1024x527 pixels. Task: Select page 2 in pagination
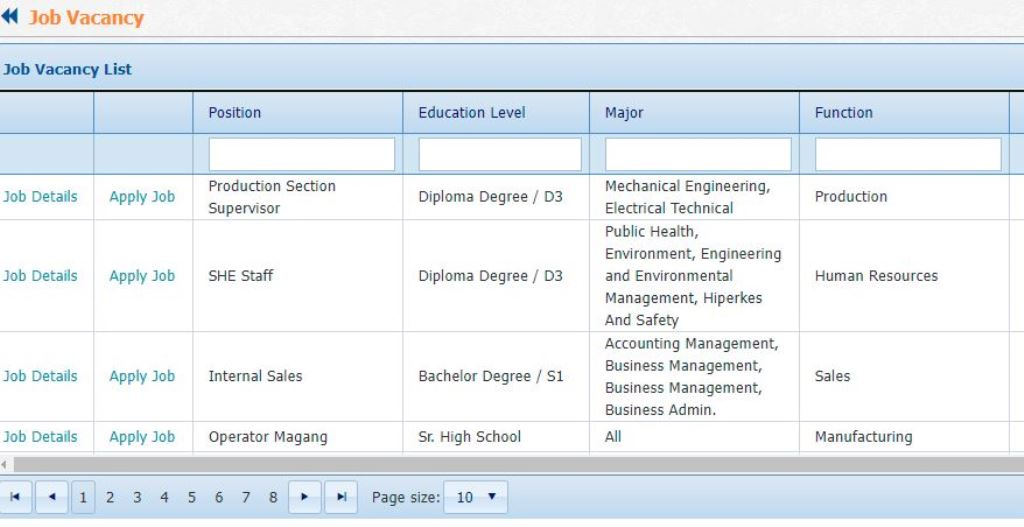[x=110, y=497]
